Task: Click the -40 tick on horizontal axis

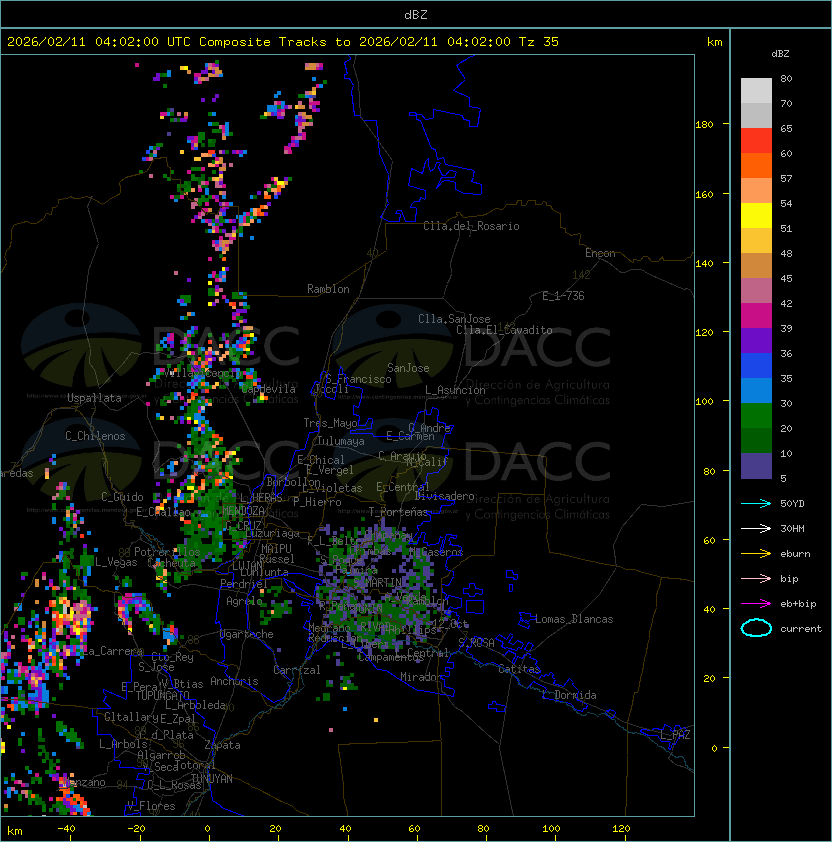Action: click(66, 829)
